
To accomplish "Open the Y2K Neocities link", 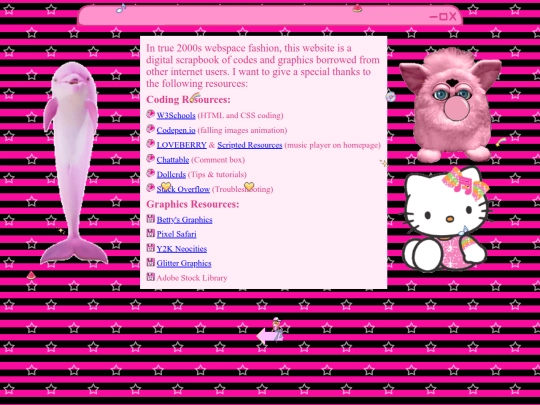I will [182, 249].
